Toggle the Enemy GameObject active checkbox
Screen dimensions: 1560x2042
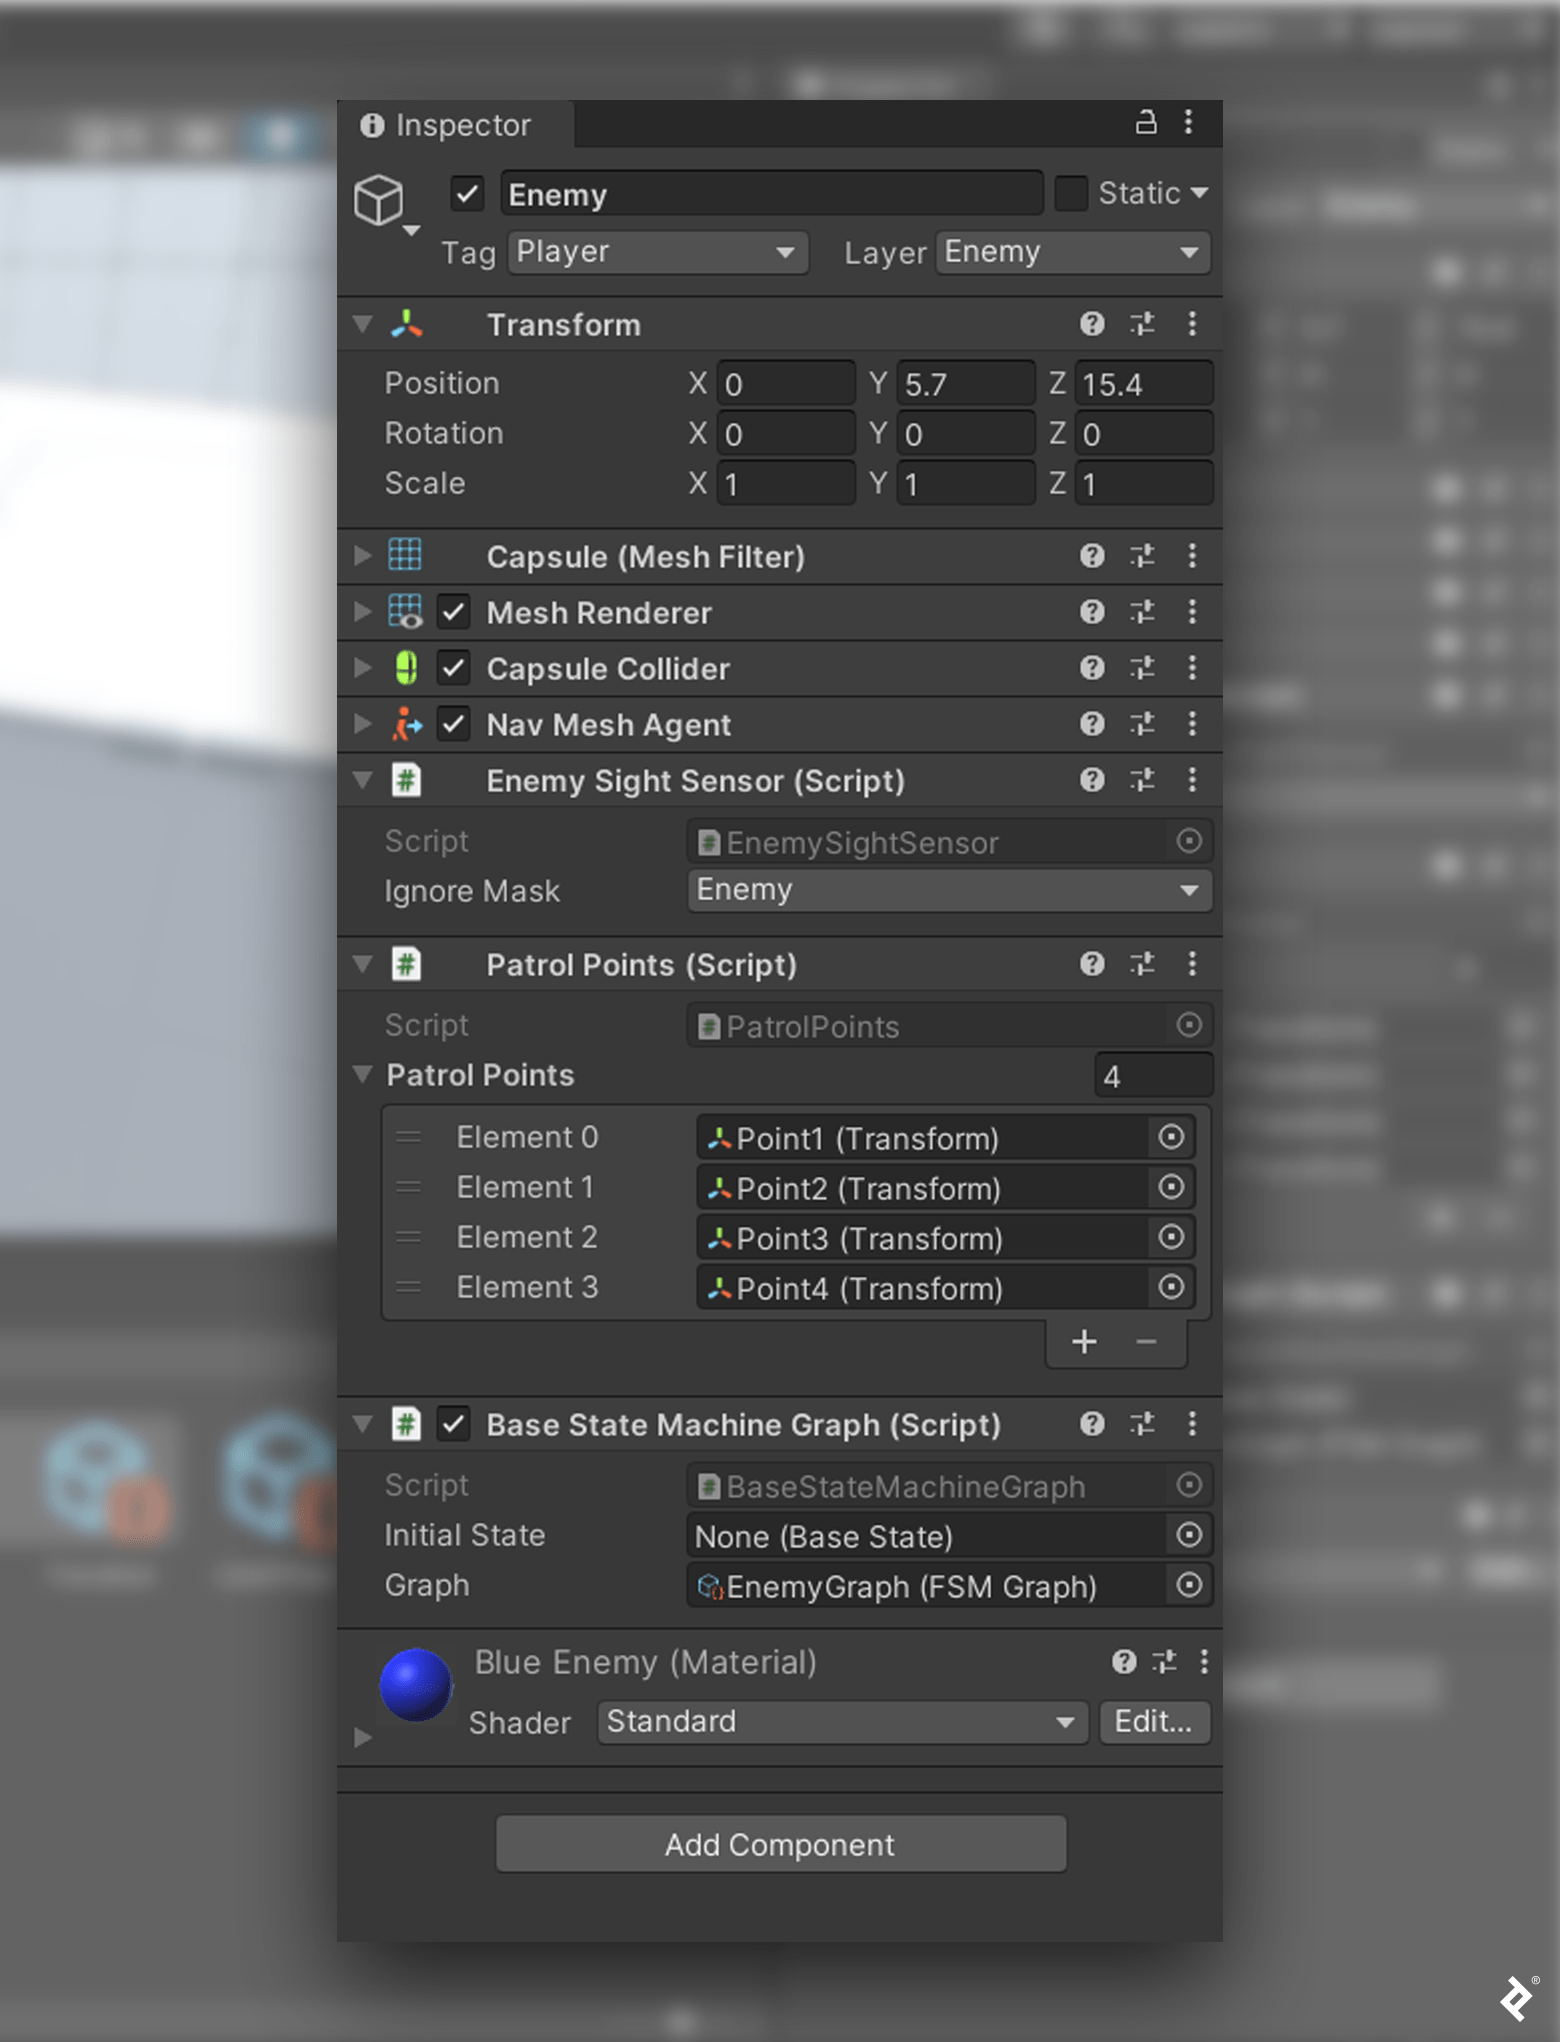pos(467,193)
